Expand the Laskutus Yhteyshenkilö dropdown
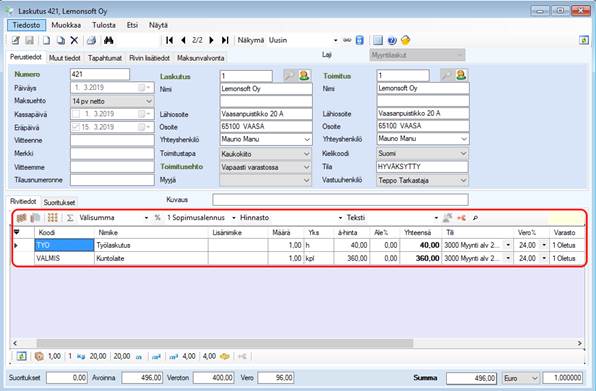Image resolution: width=596 pixels, height=391 pixels. point(307,139)
